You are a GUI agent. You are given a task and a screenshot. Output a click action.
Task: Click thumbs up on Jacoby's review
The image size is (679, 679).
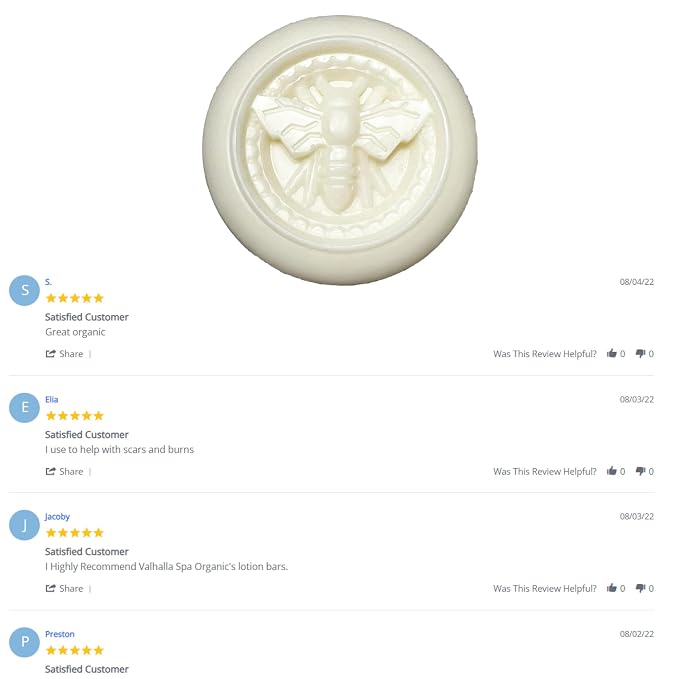[611, 588]
